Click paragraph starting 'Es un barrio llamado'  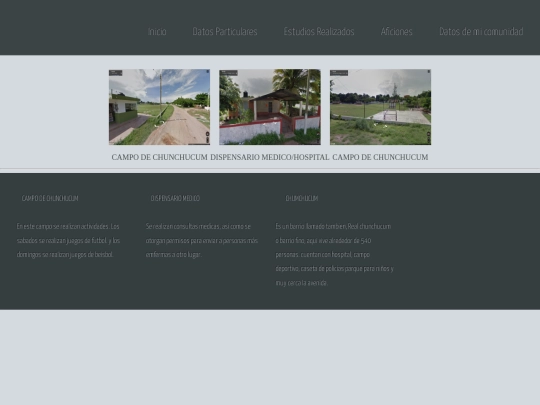point(334,255)
